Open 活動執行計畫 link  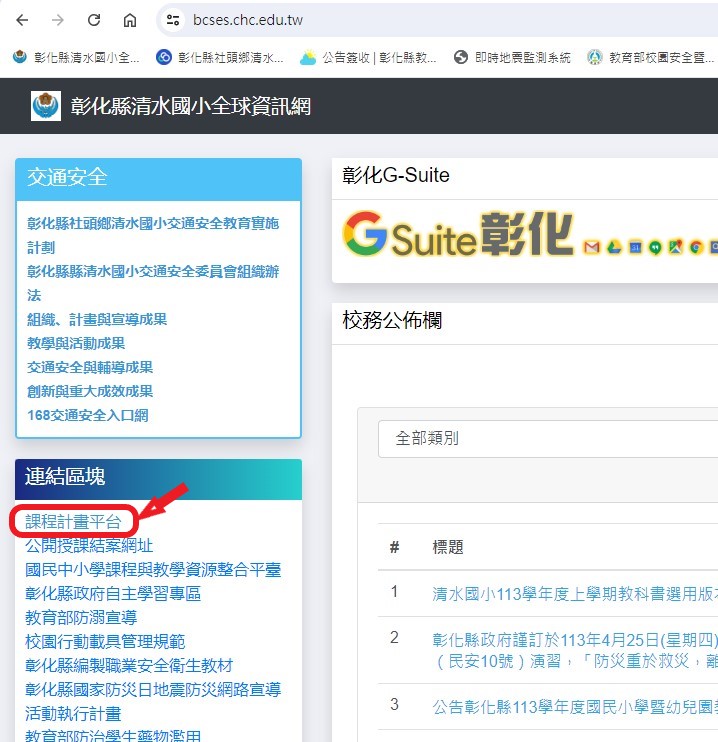point(73,714)
